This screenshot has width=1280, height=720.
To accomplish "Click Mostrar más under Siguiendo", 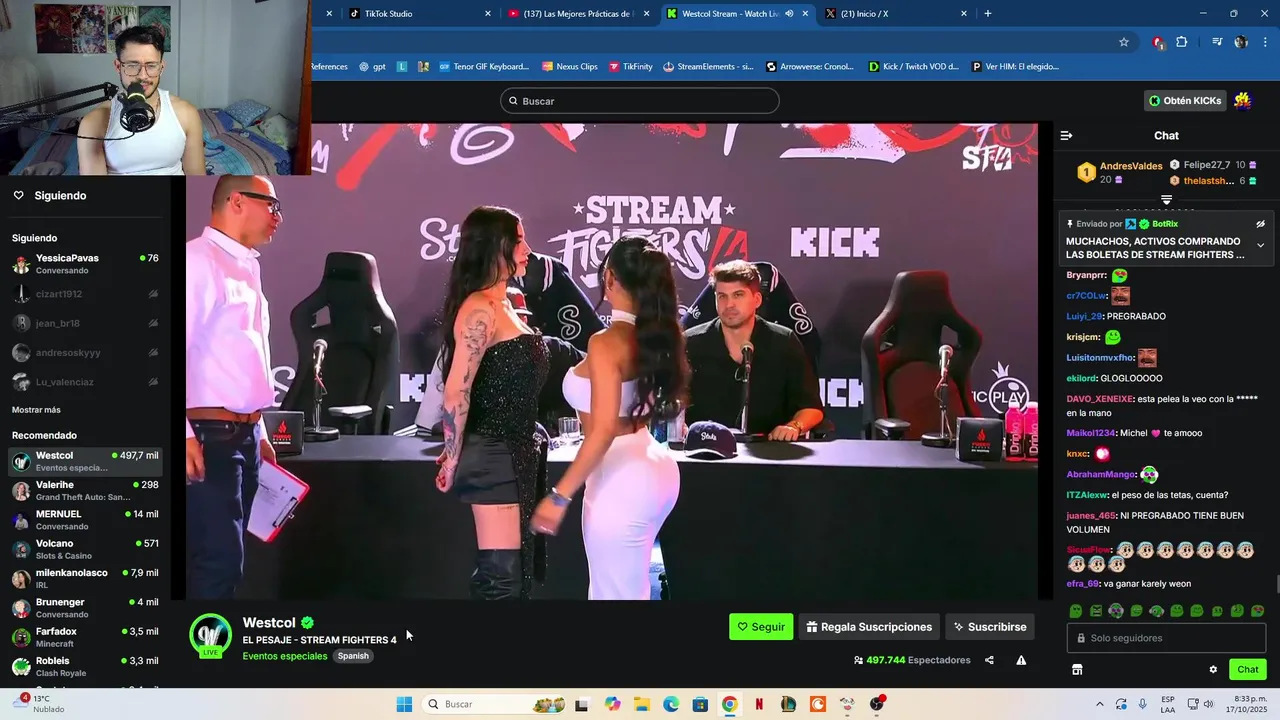I will click(x=36, y=410).
